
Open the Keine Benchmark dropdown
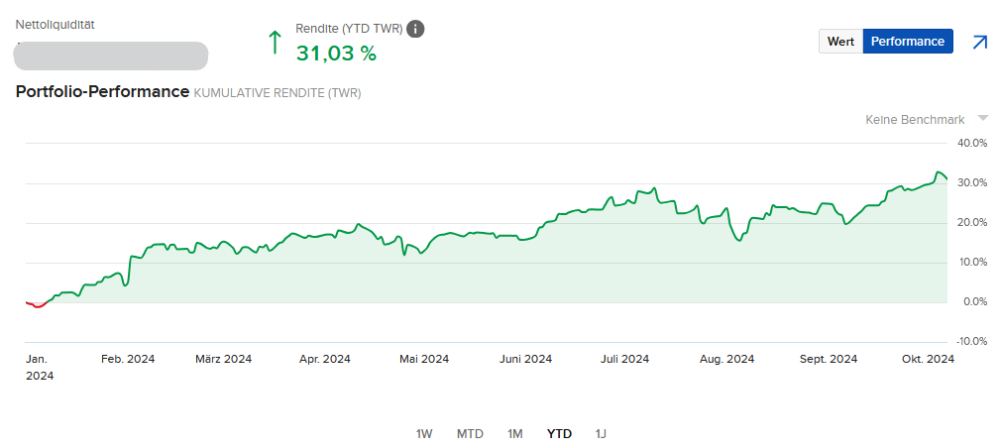[915, 119]
